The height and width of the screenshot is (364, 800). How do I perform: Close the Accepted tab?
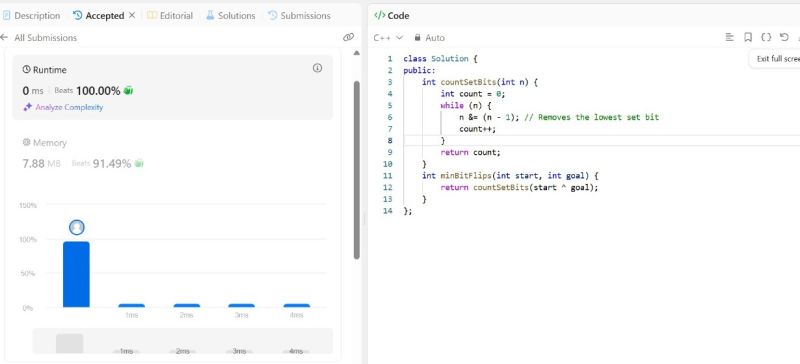132,15
